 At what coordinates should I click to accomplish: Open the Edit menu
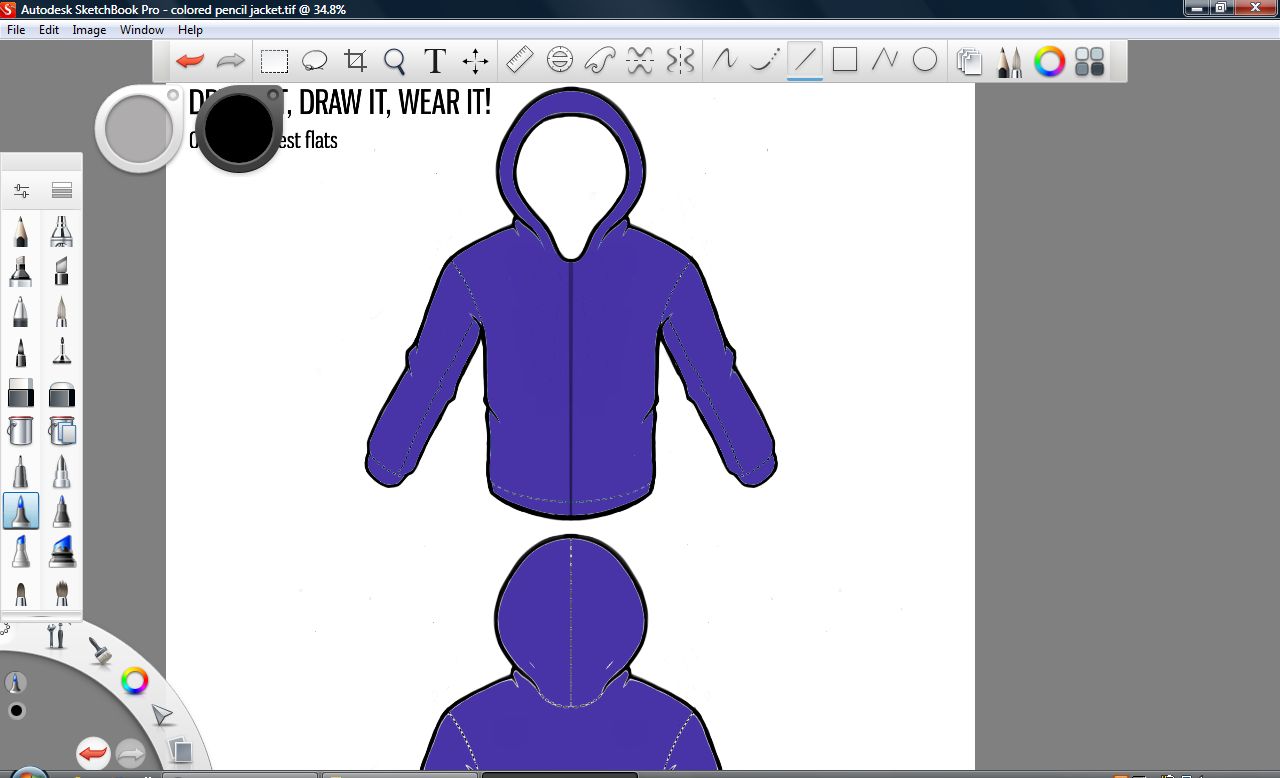tap(49, 30)
